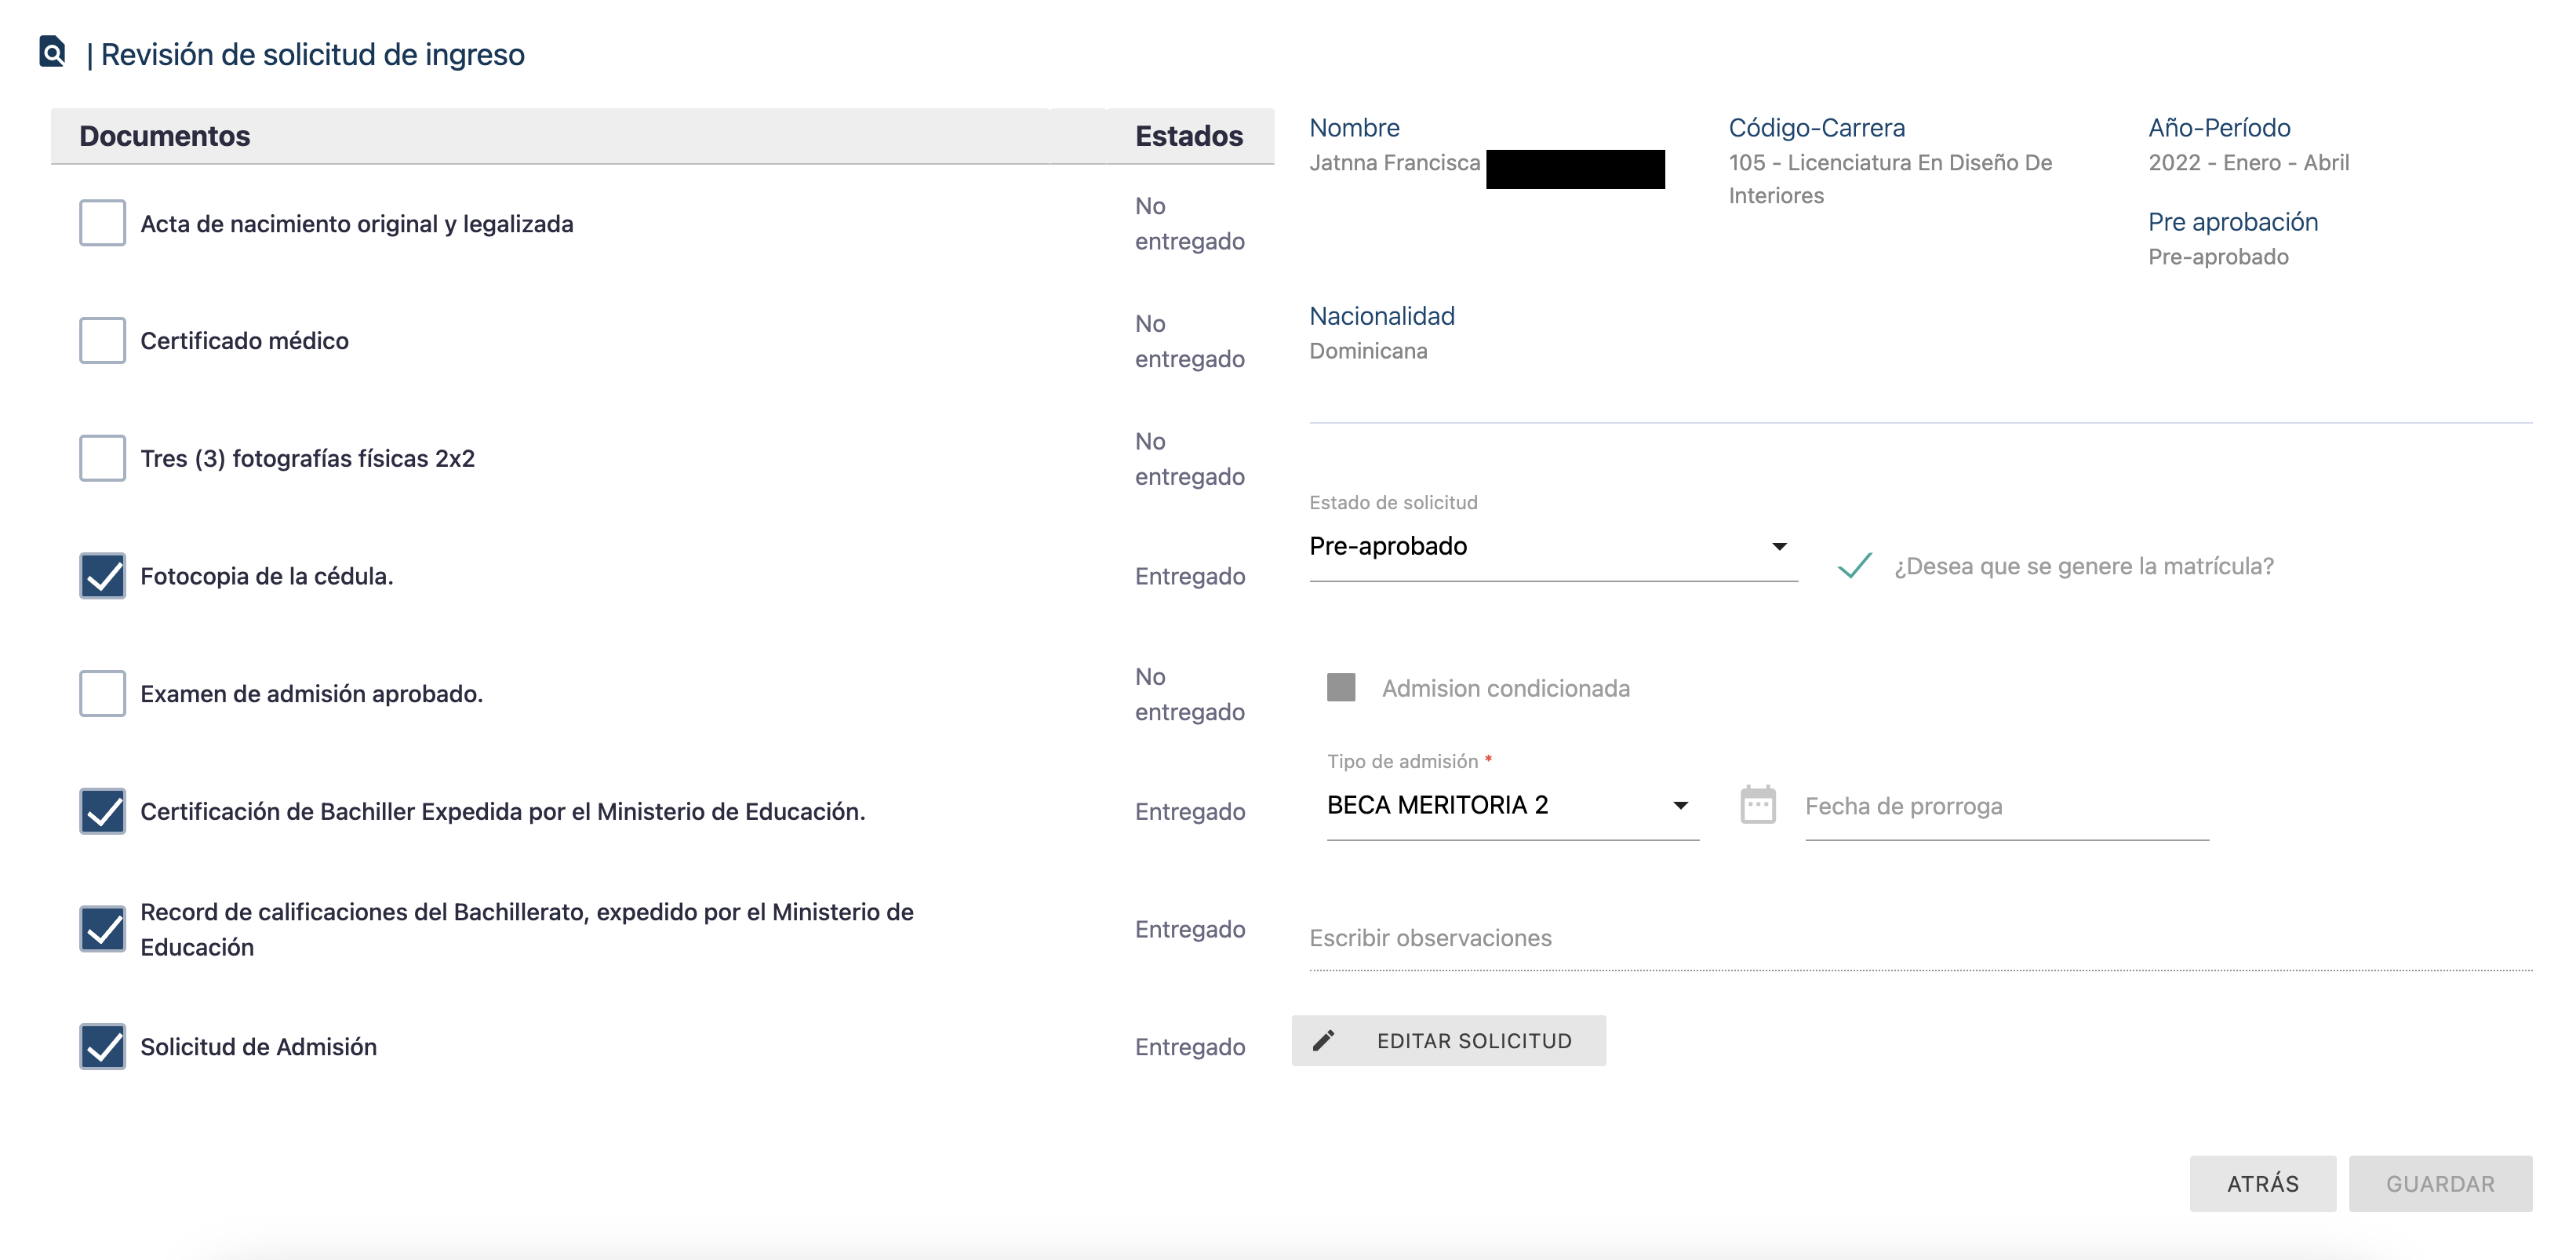Click the pencil icon on Editar Solicitud

coord(1323,1041)
